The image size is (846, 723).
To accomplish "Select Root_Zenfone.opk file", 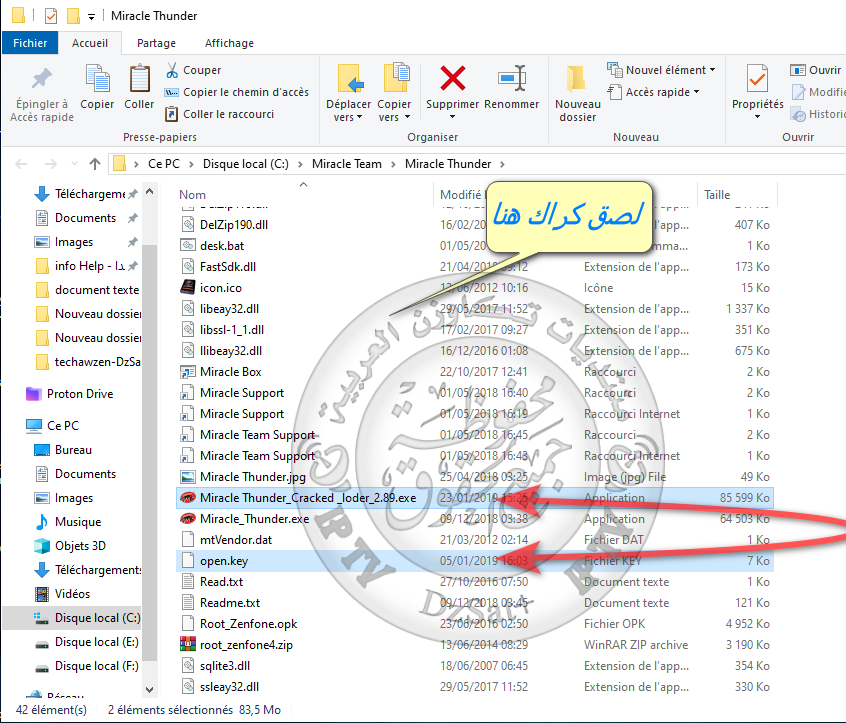I will click(x=248, y=624).
